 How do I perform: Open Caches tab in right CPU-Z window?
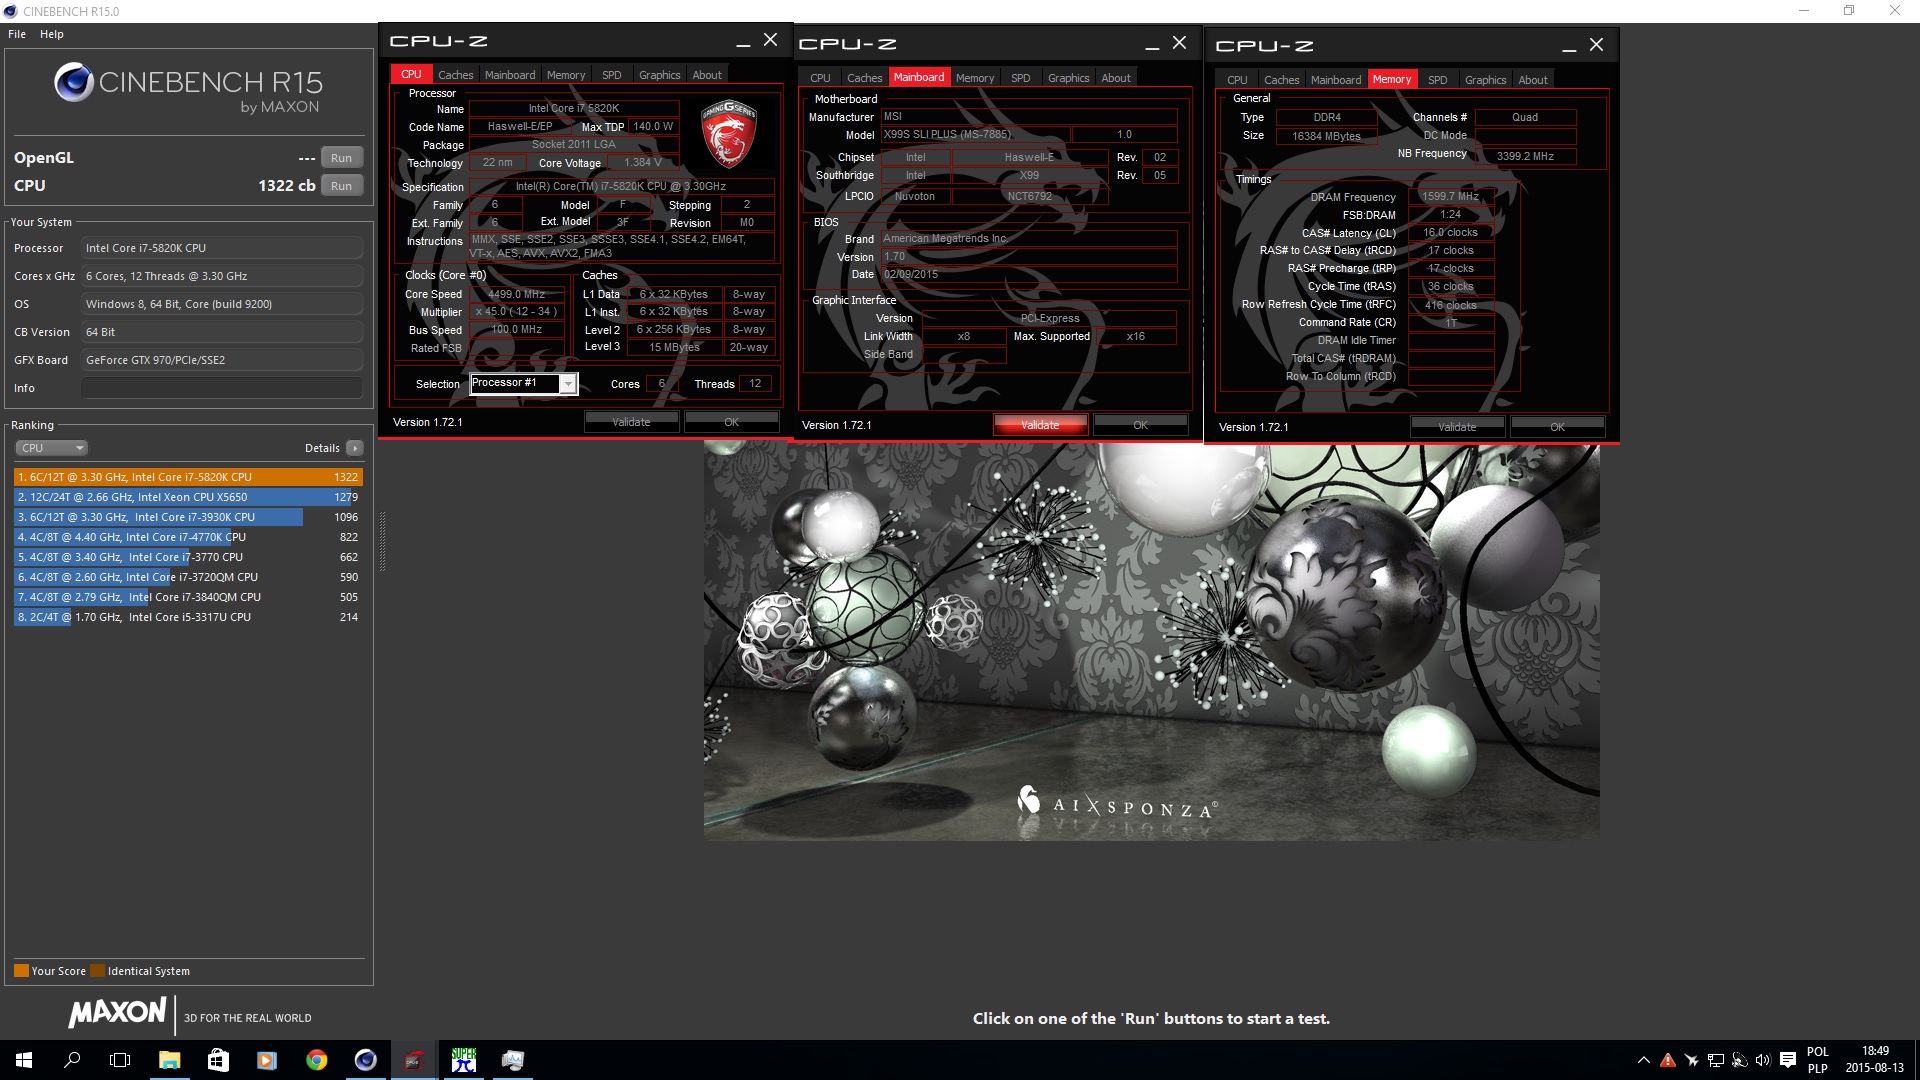[x=1282, y=80]
